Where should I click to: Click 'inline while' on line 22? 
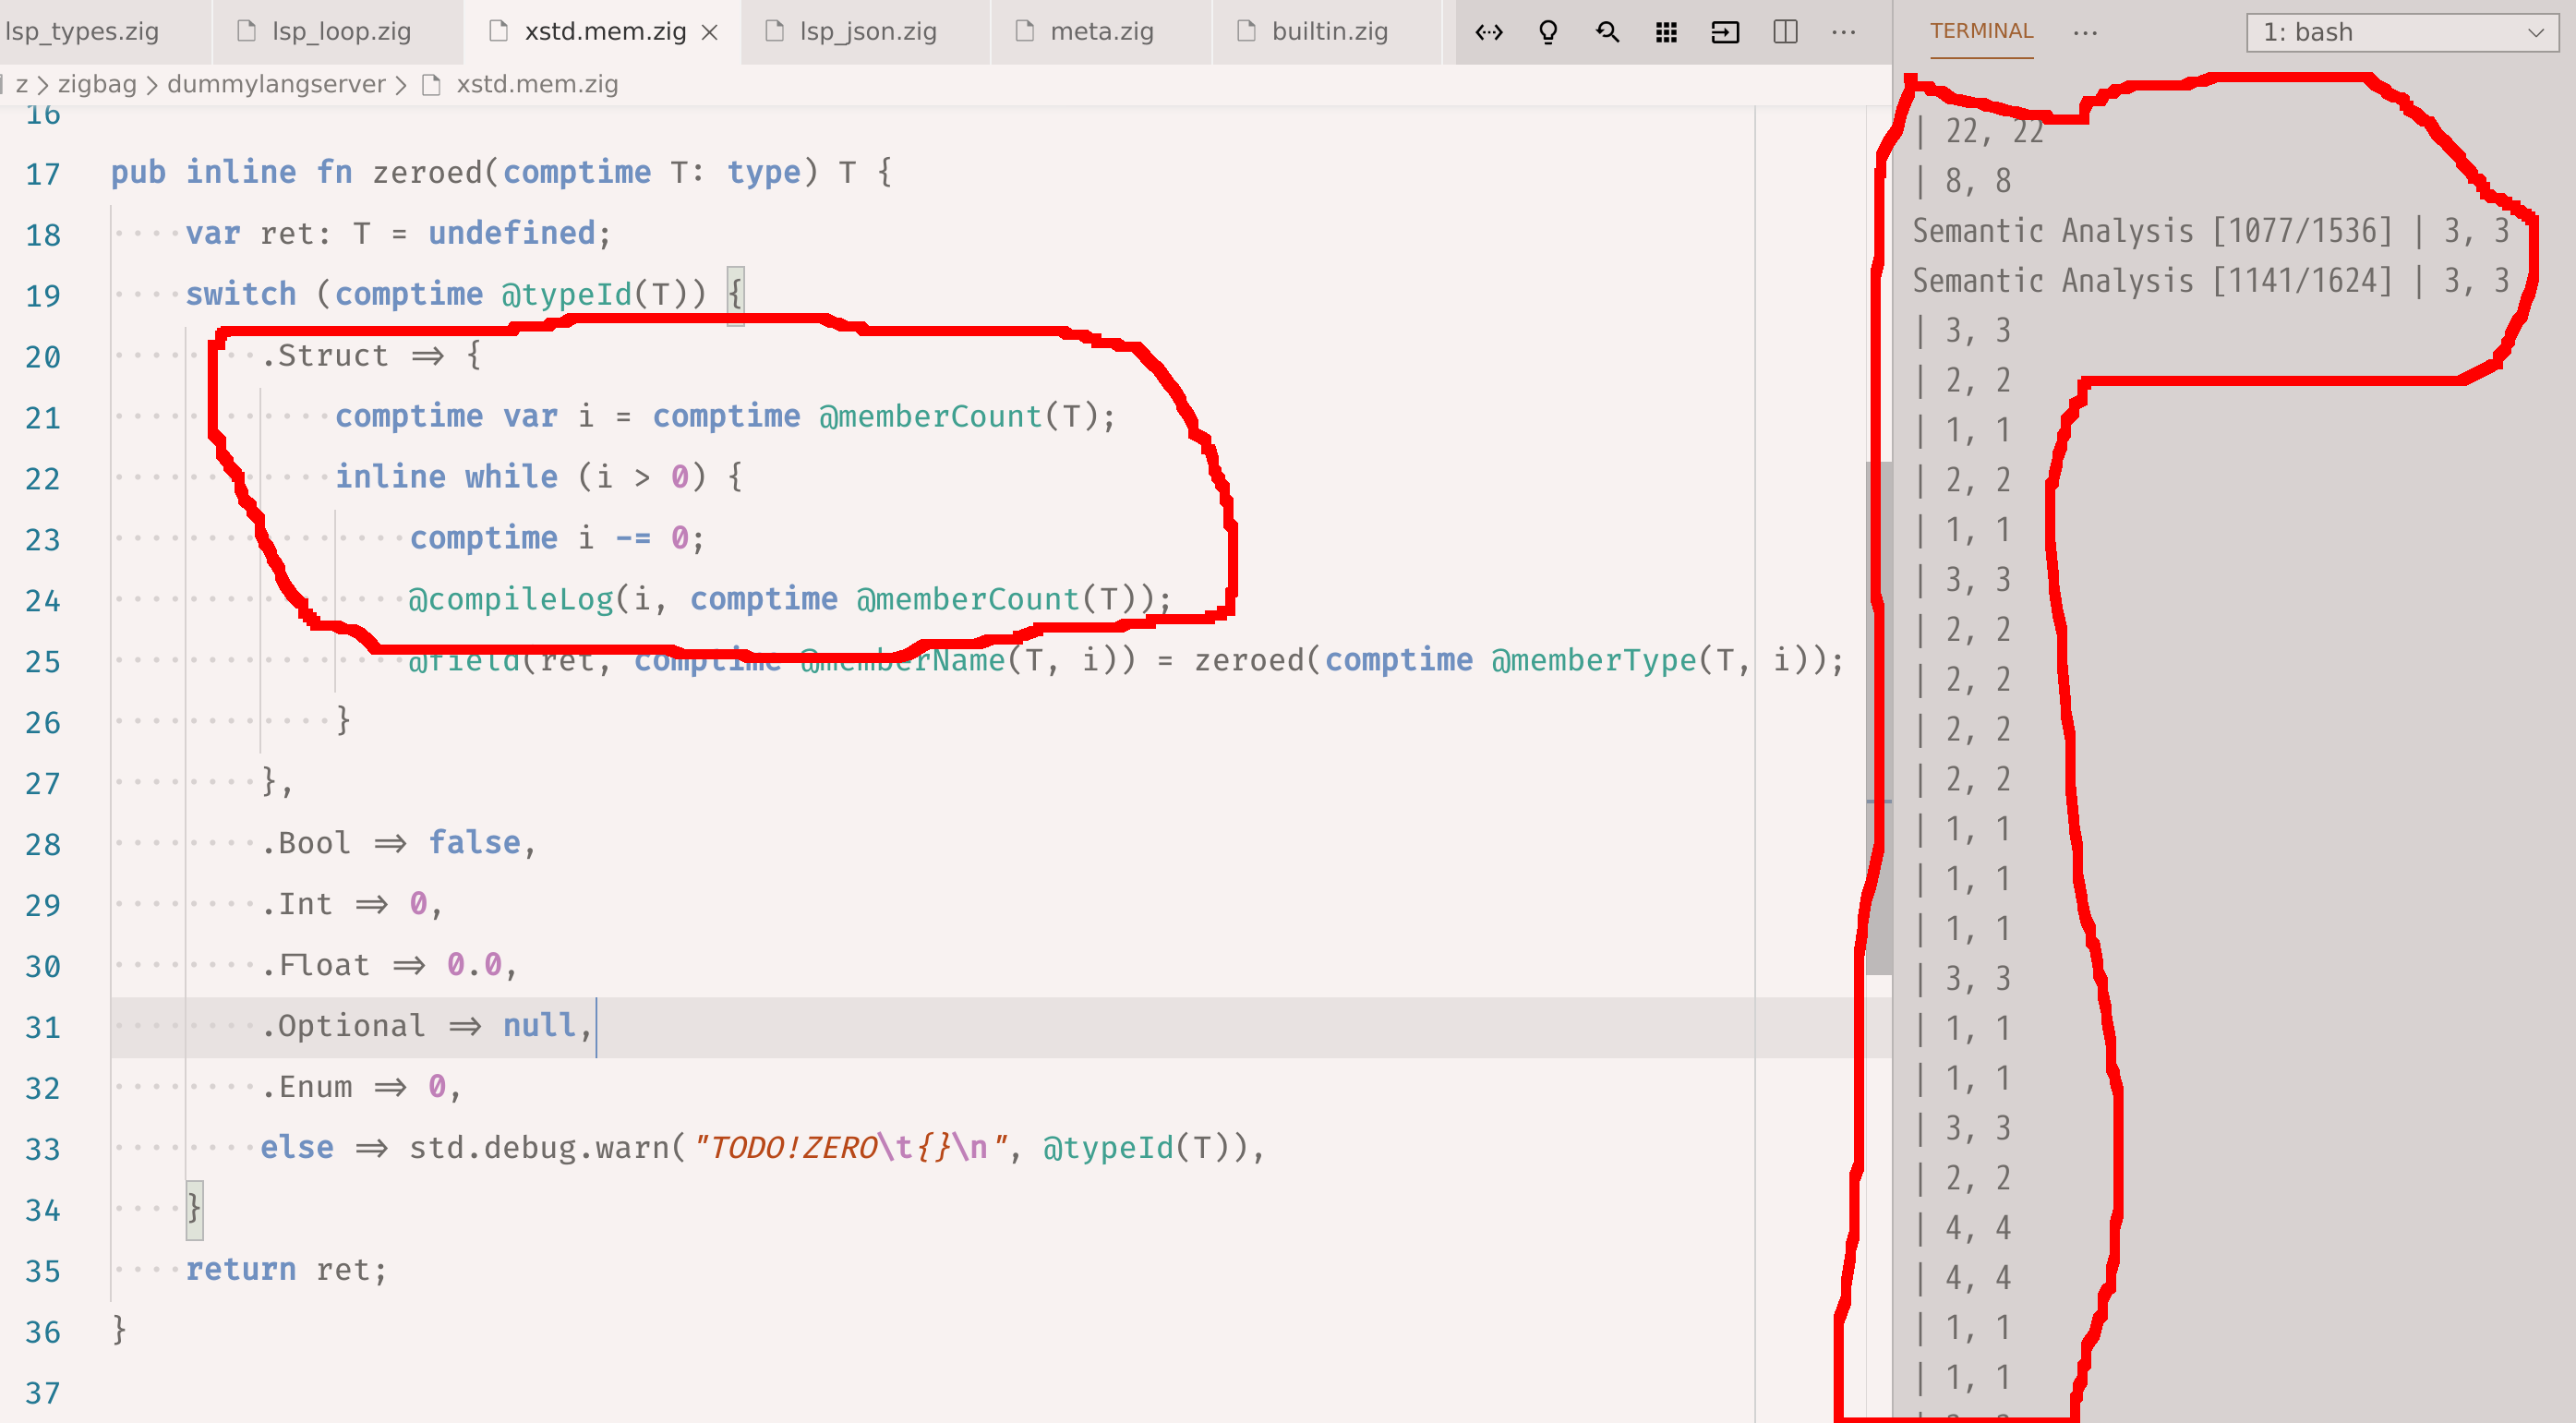[x=446, y=476]
